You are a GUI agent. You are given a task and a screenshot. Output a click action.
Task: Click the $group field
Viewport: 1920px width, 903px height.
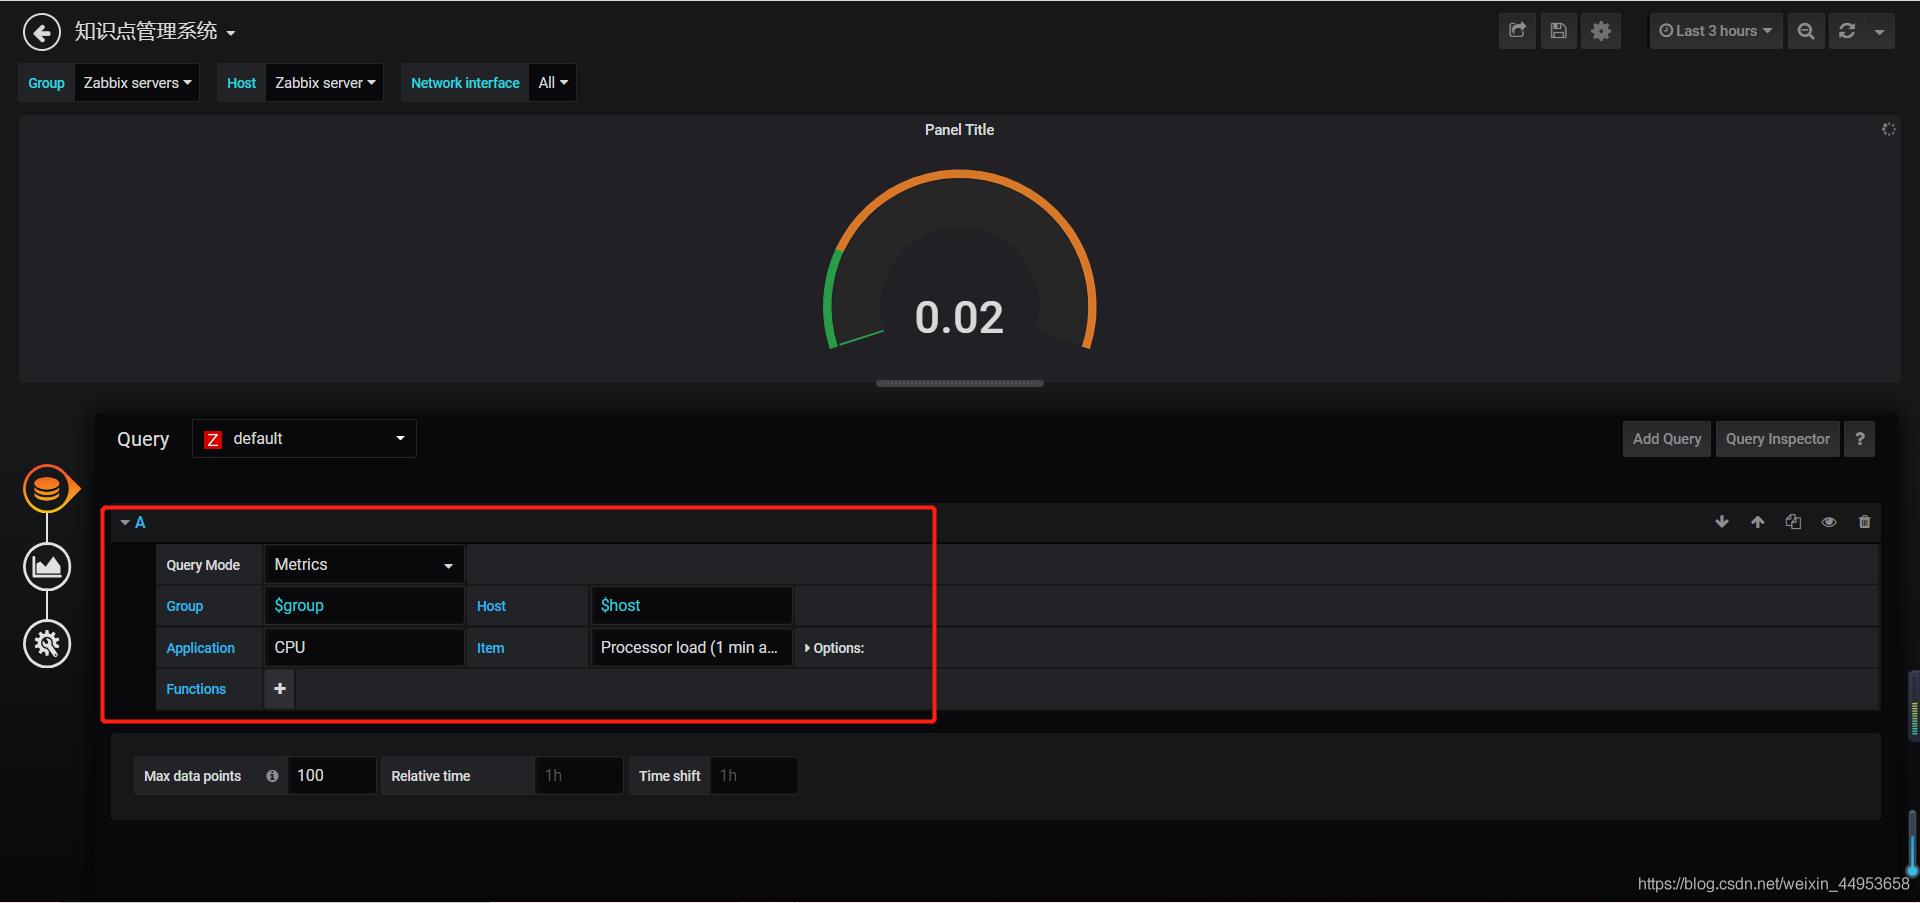(364, 606)
